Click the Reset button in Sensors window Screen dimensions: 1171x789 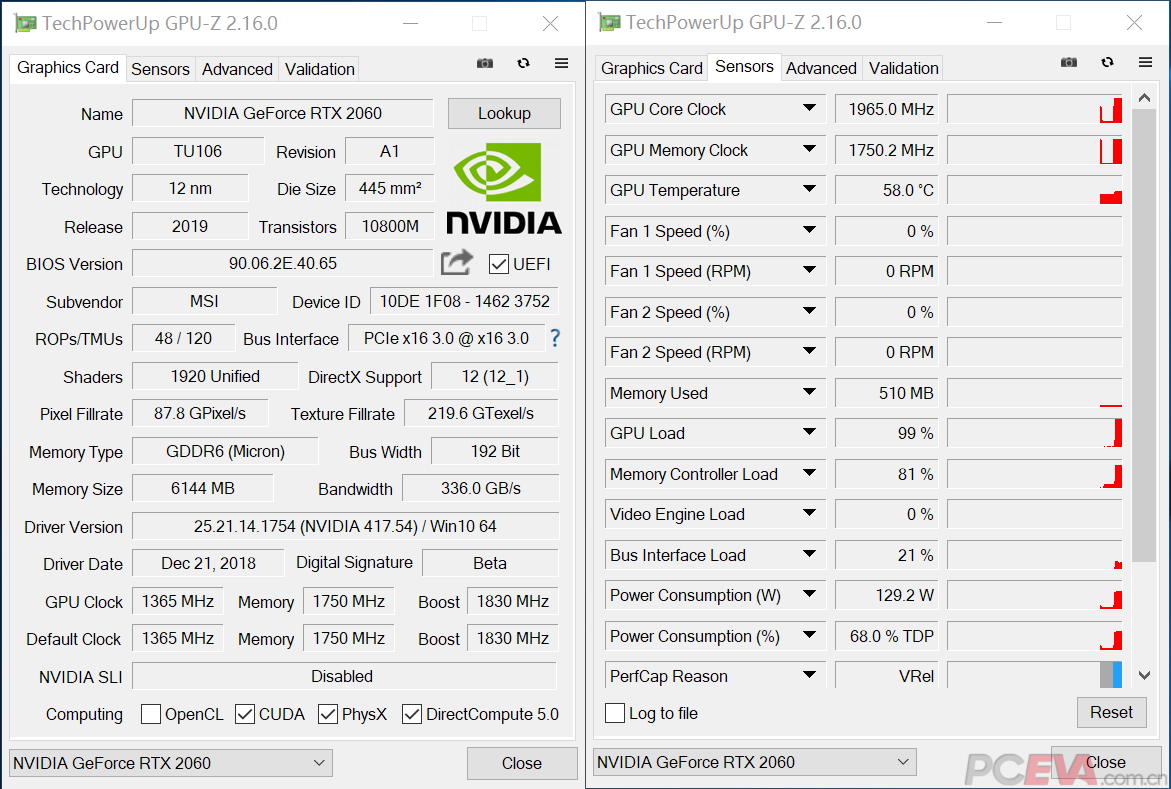click(1111, 712)
